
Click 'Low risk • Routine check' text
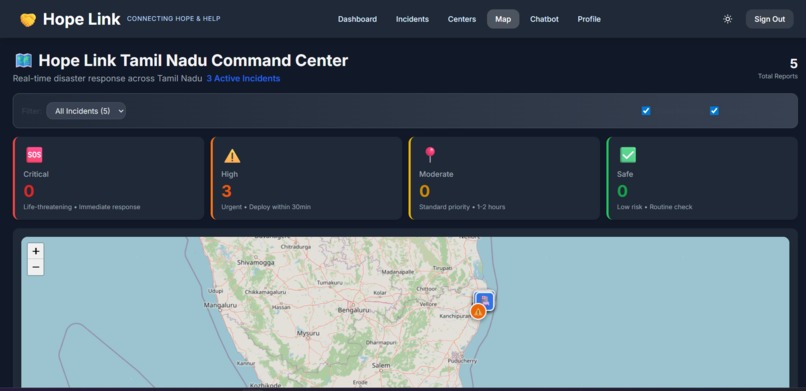pyautogui.click(x=654, y=207)
